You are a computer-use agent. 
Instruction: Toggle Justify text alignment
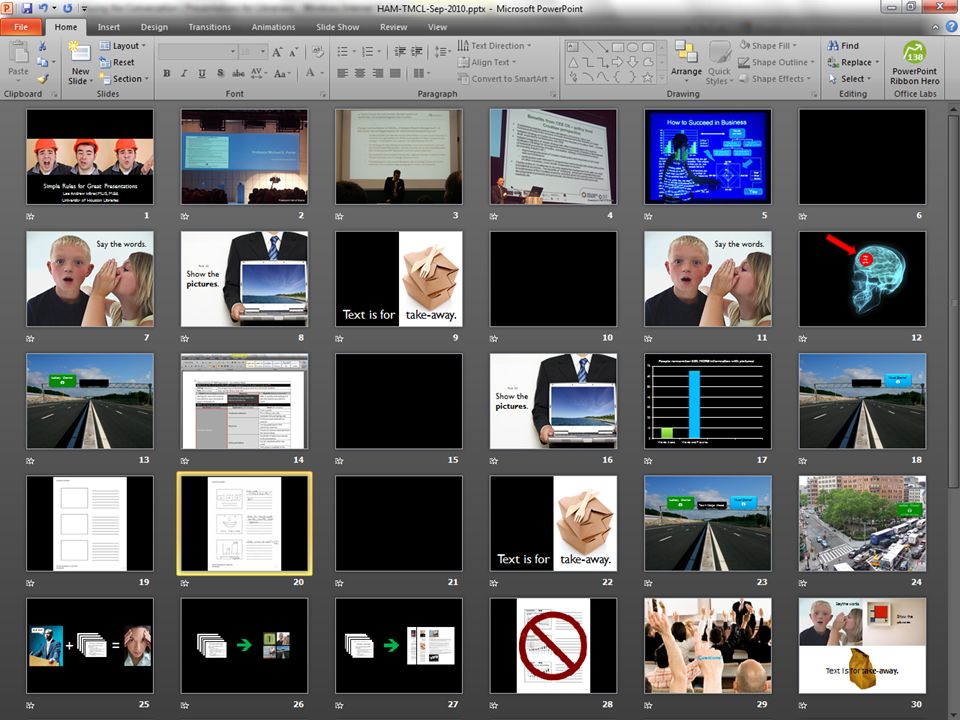pos(396,73)
